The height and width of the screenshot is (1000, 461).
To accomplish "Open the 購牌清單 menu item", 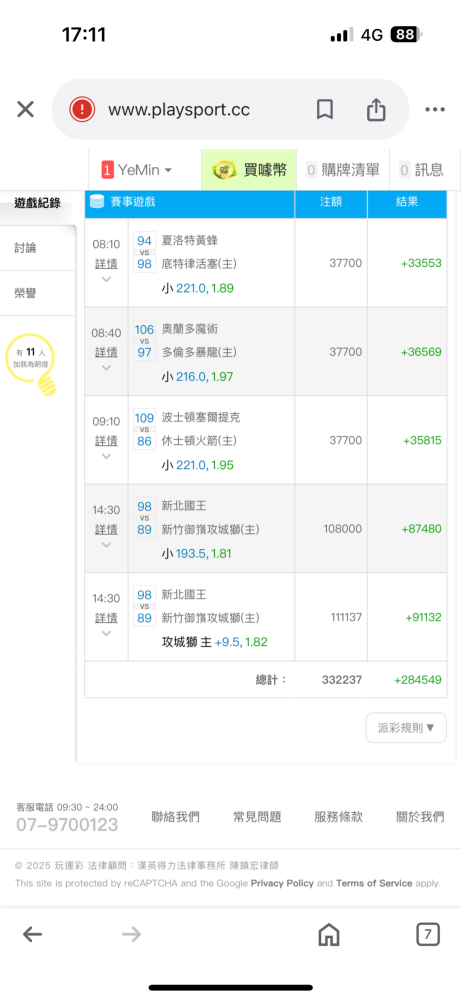I will (x=343, y=170).
